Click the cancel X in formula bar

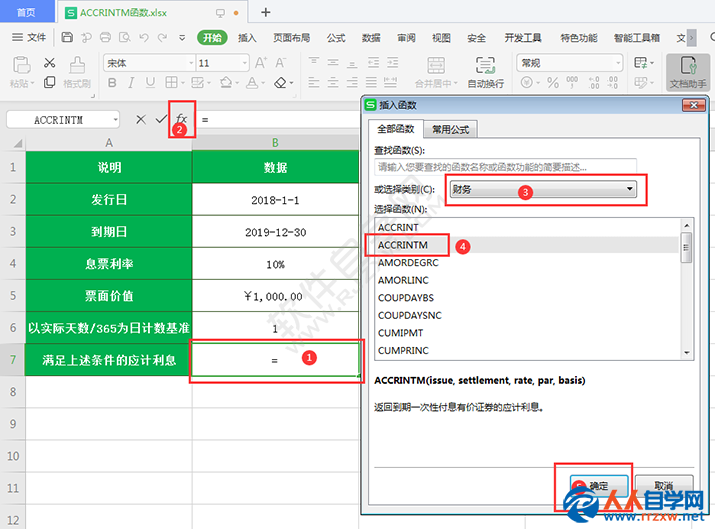pyautogui.click(x=141, y=119)
